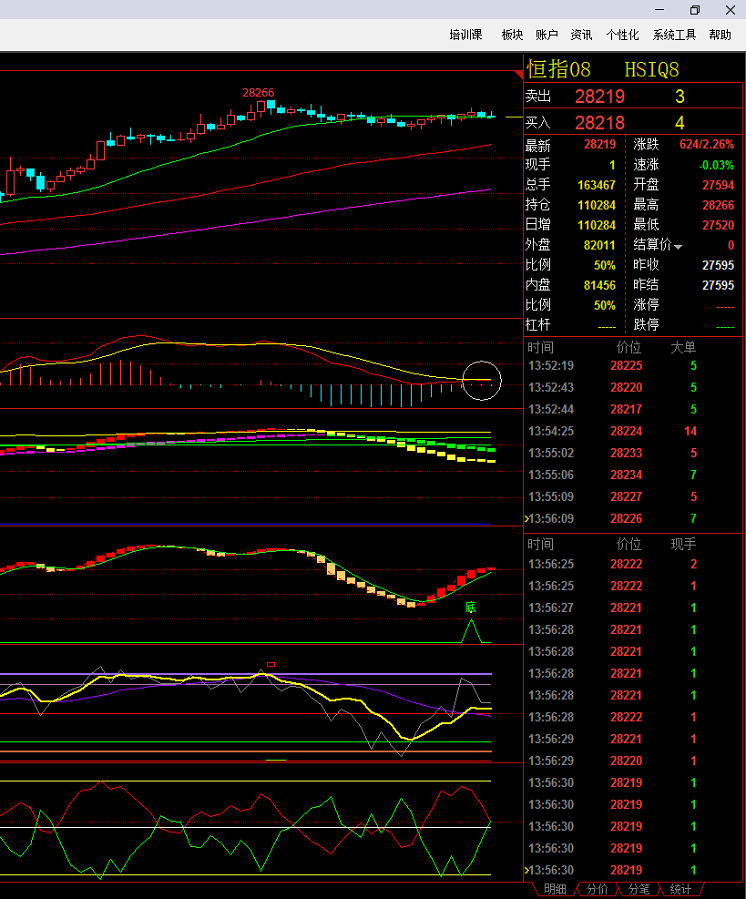Click the 卖出 price 28219

coord(599,97)
